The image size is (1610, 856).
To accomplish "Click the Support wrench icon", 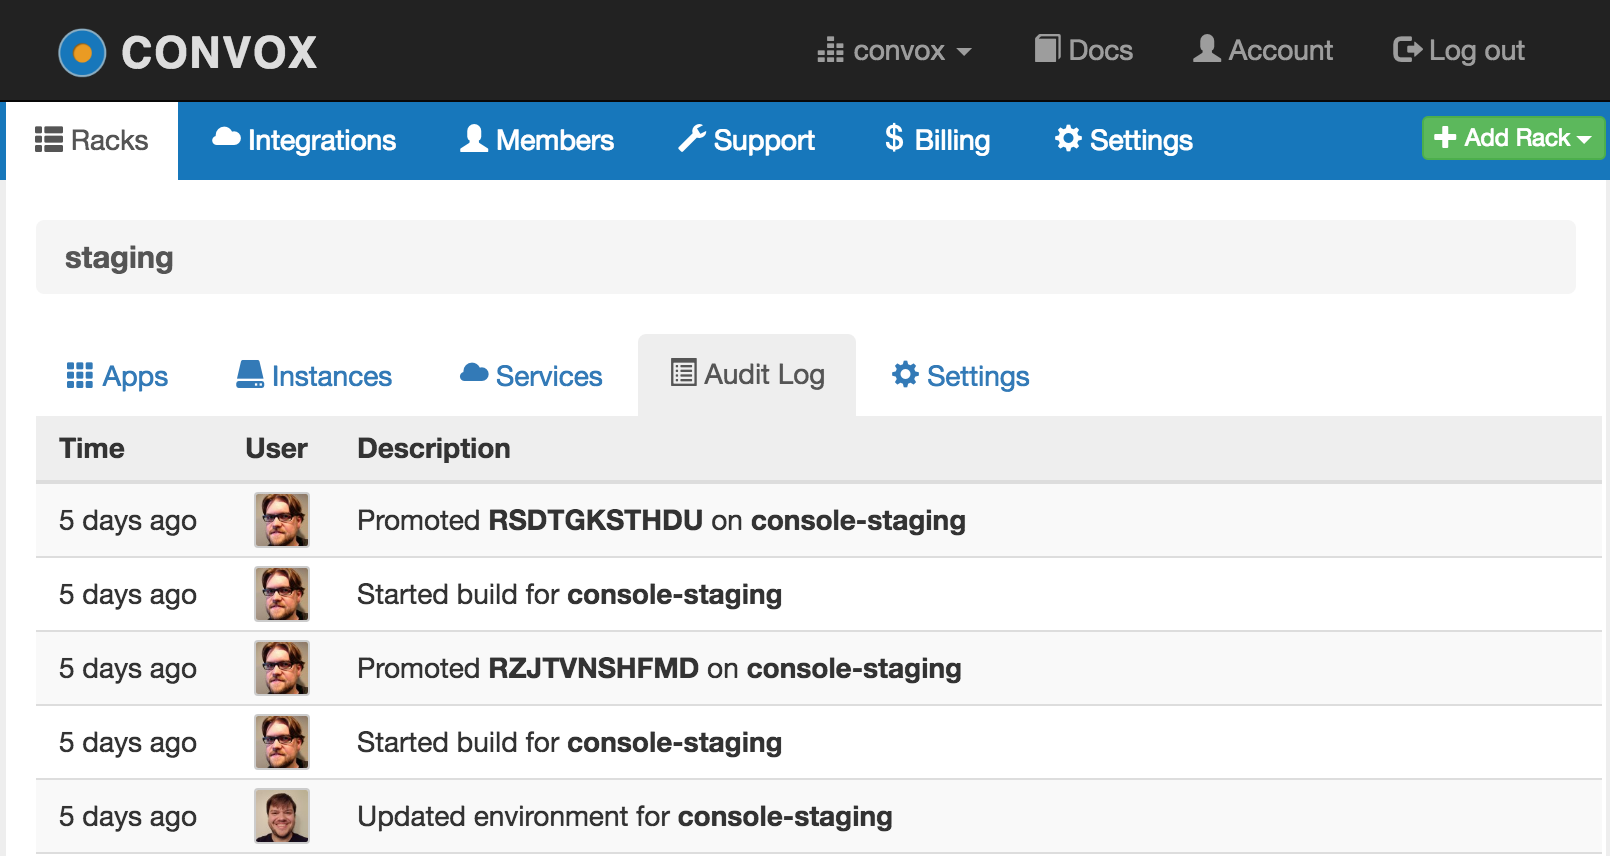I will click(x=692, y=138).
